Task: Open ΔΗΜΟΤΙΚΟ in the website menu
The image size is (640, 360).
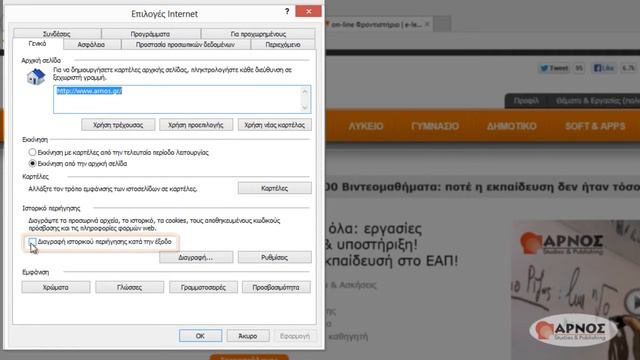Action: click(511, 126)
